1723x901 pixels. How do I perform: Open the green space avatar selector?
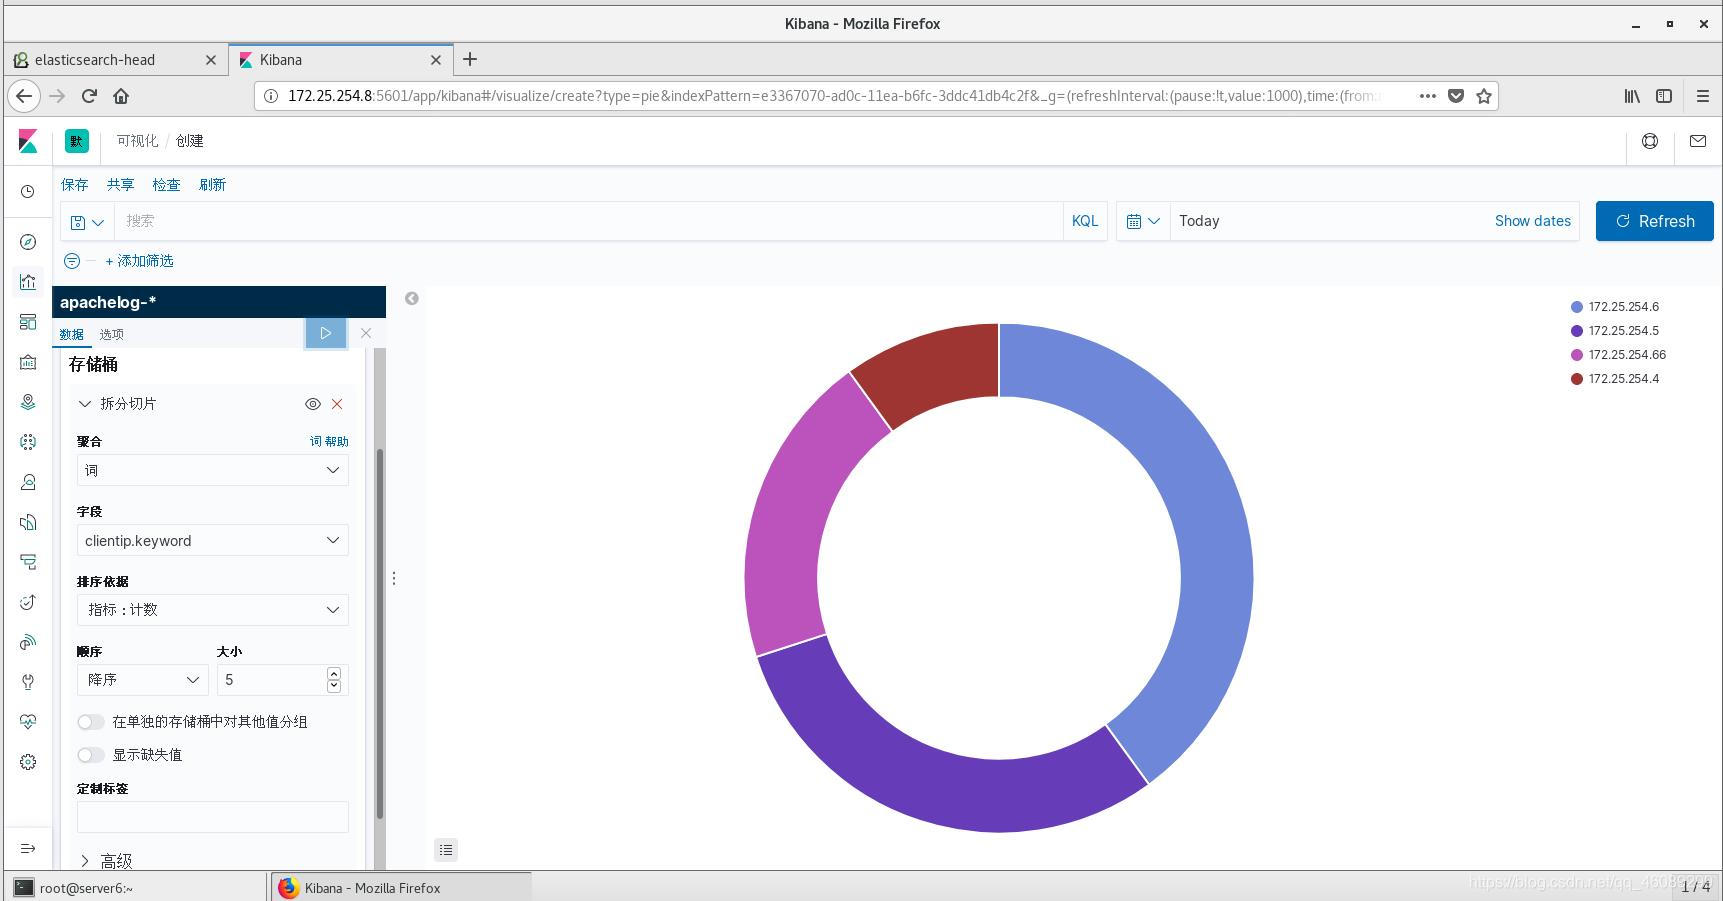(x=77, y=141)
